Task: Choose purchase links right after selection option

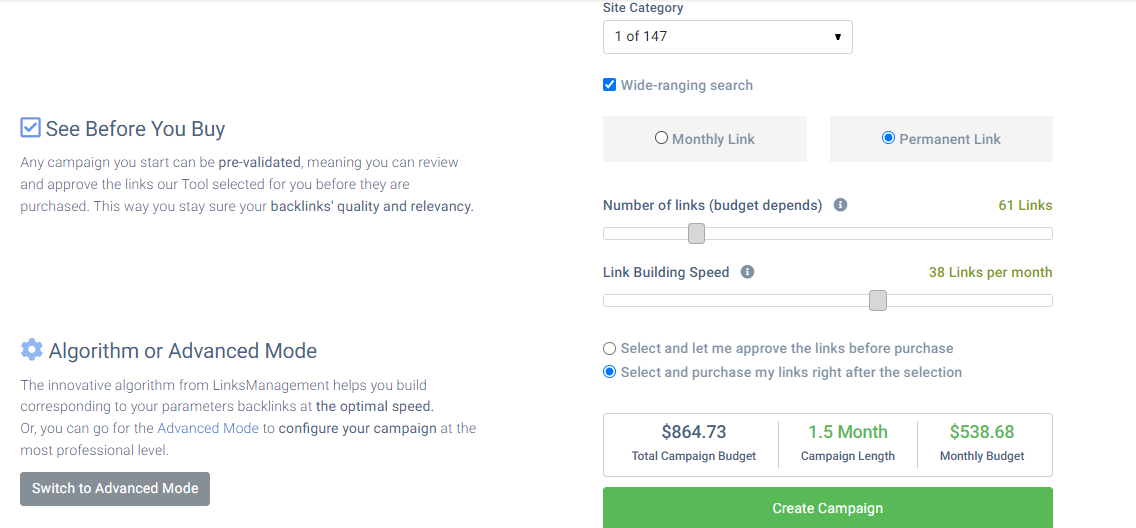Action: 609,372
